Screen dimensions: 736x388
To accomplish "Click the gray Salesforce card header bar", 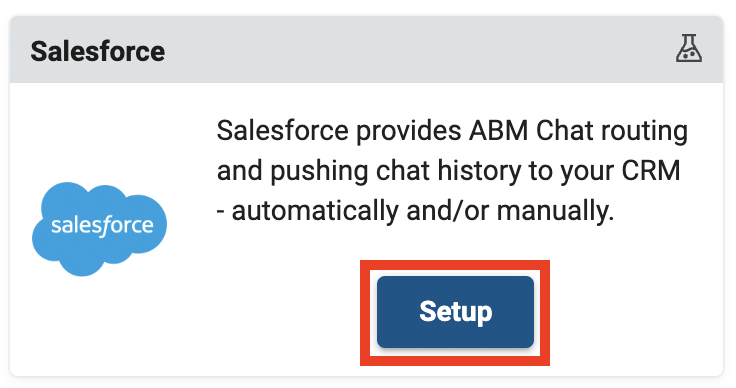I will [x=367, y=50].
